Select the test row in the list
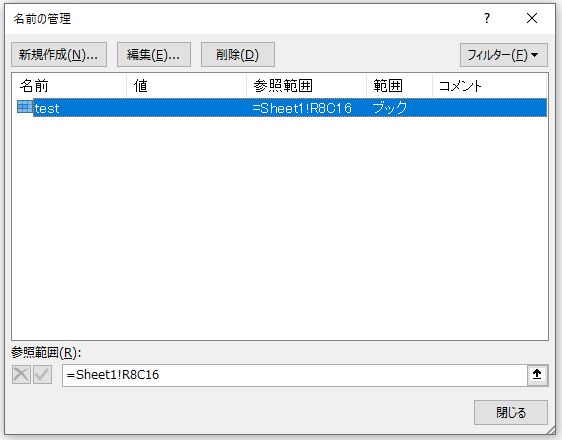The height and width of the screenshot is (440, 562). (282, 107)
